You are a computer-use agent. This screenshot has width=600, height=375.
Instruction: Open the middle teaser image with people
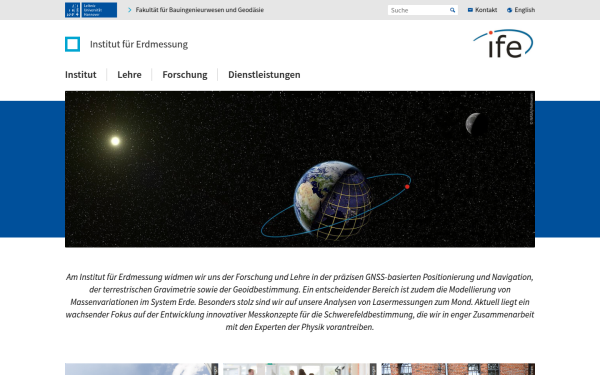coord(300,369)
